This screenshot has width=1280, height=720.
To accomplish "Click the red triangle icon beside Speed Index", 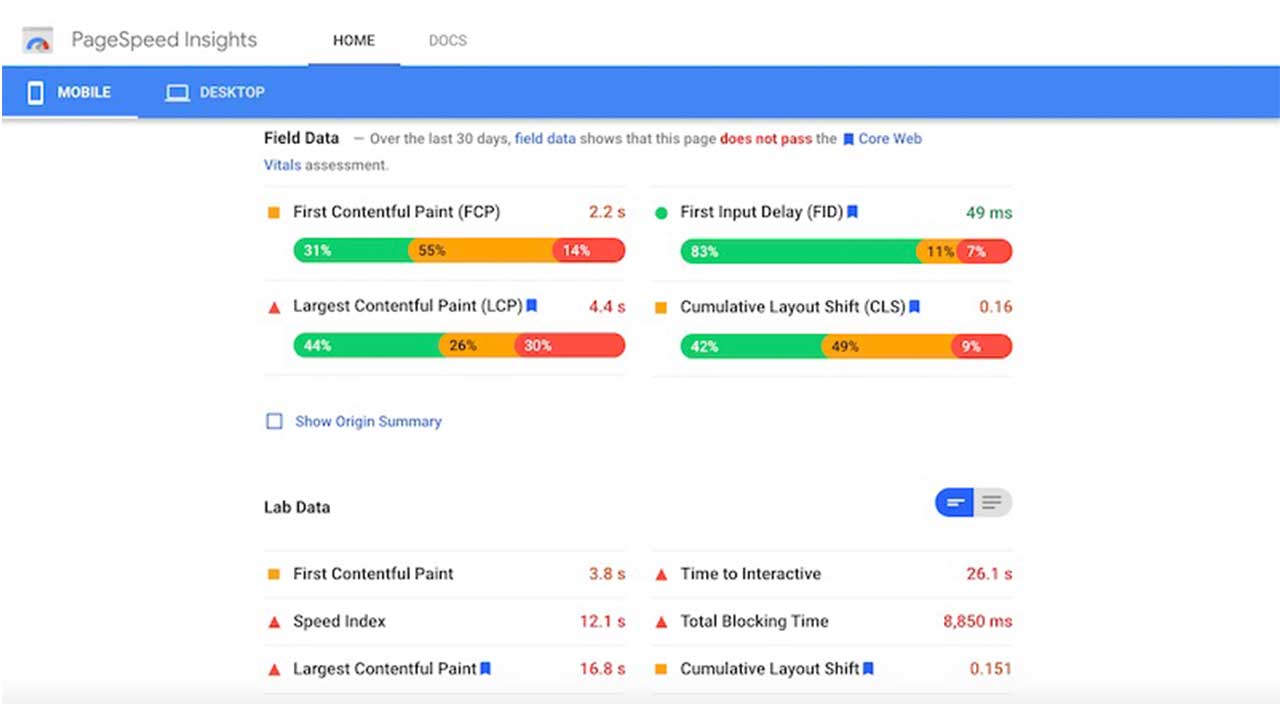I will 274,622.
